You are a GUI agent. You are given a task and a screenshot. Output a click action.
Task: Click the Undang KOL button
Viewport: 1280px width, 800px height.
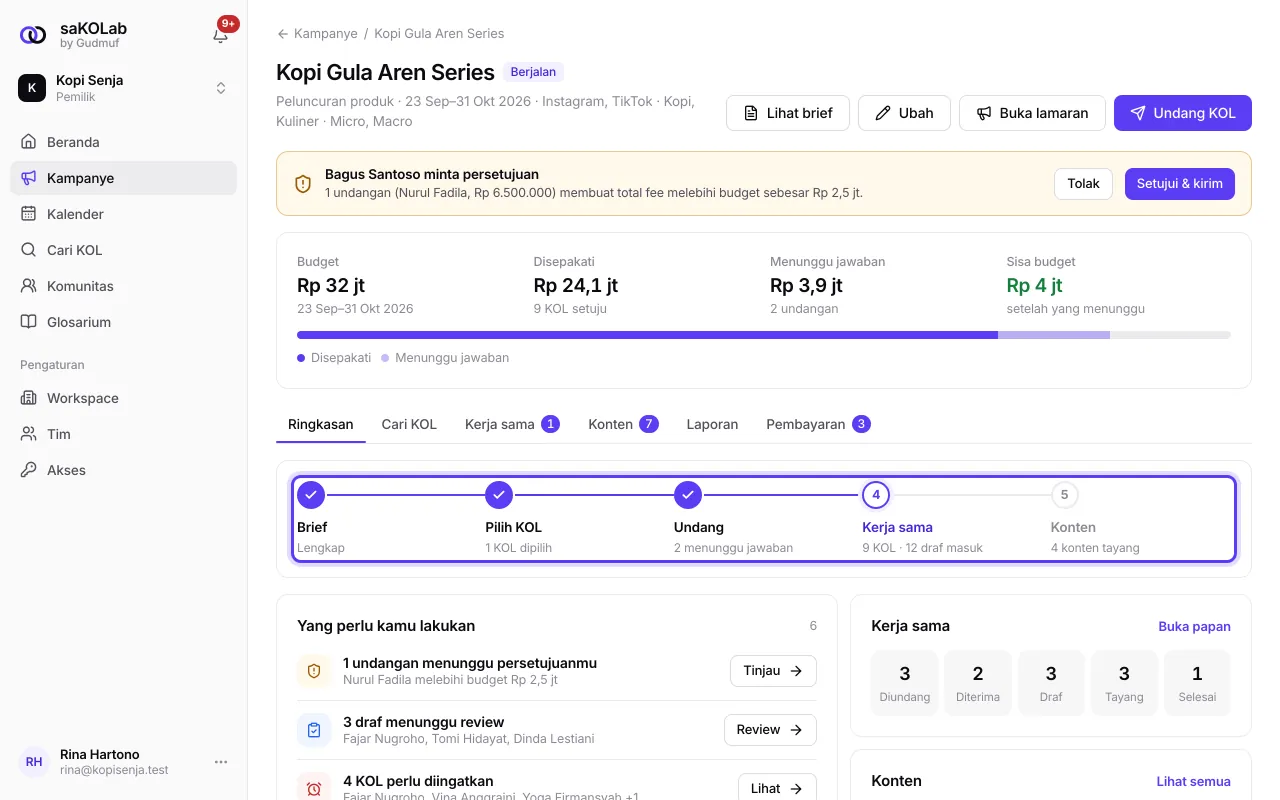coord(1183,113)
